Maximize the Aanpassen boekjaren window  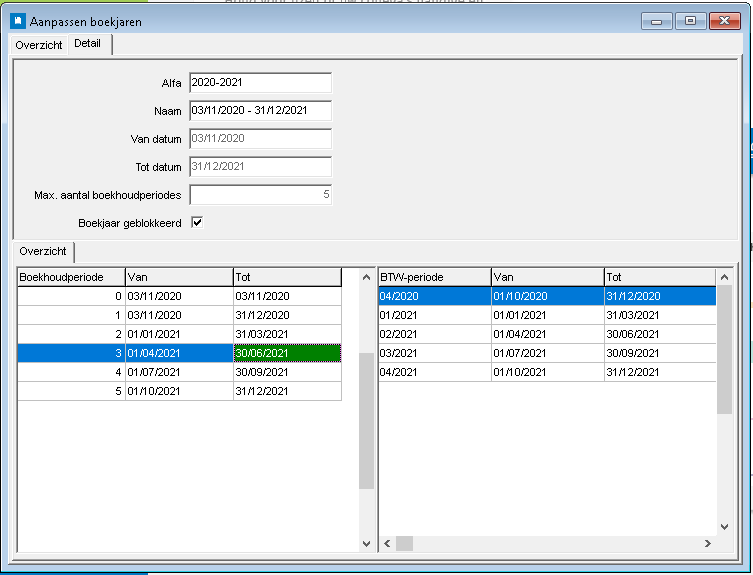click(689, 20)
